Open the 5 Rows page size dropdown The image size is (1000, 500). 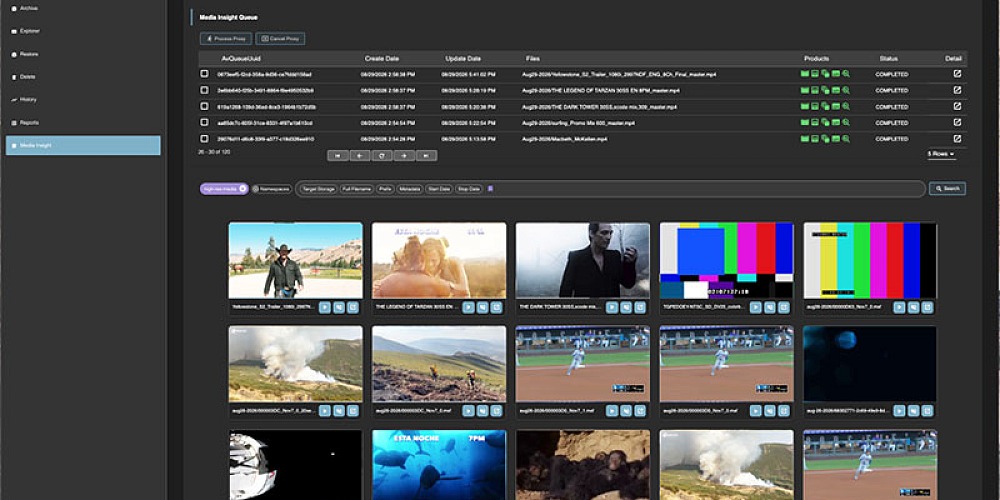(941, 154)
